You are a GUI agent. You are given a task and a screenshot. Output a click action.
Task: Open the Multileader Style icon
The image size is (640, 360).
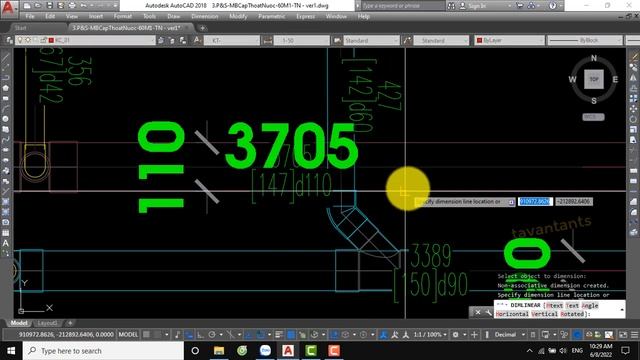tap(407, 40)
